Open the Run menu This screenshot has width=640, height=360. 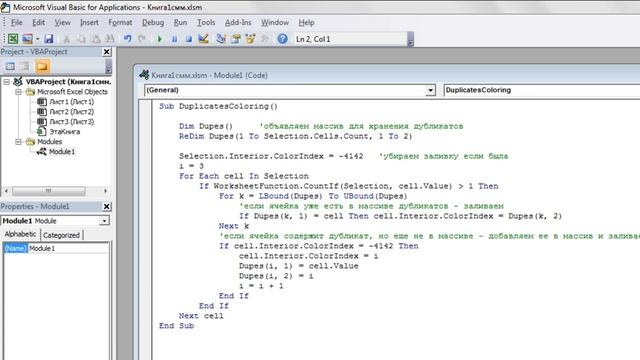tap(180, 22)
